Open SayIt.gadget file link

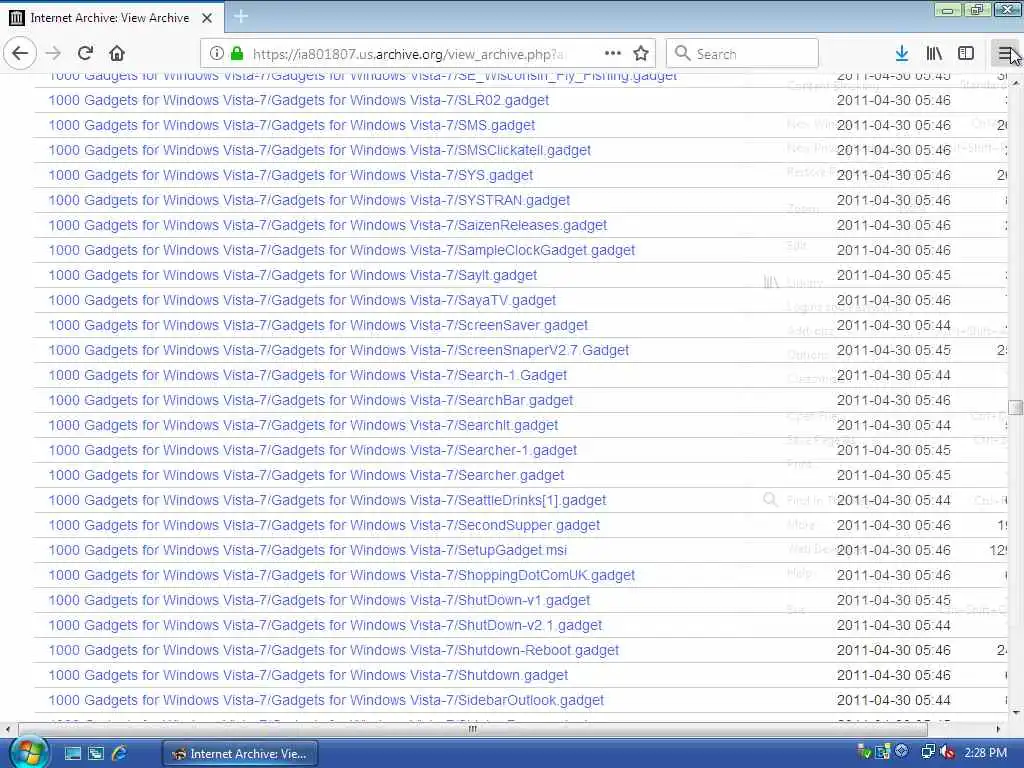(293, 276)
